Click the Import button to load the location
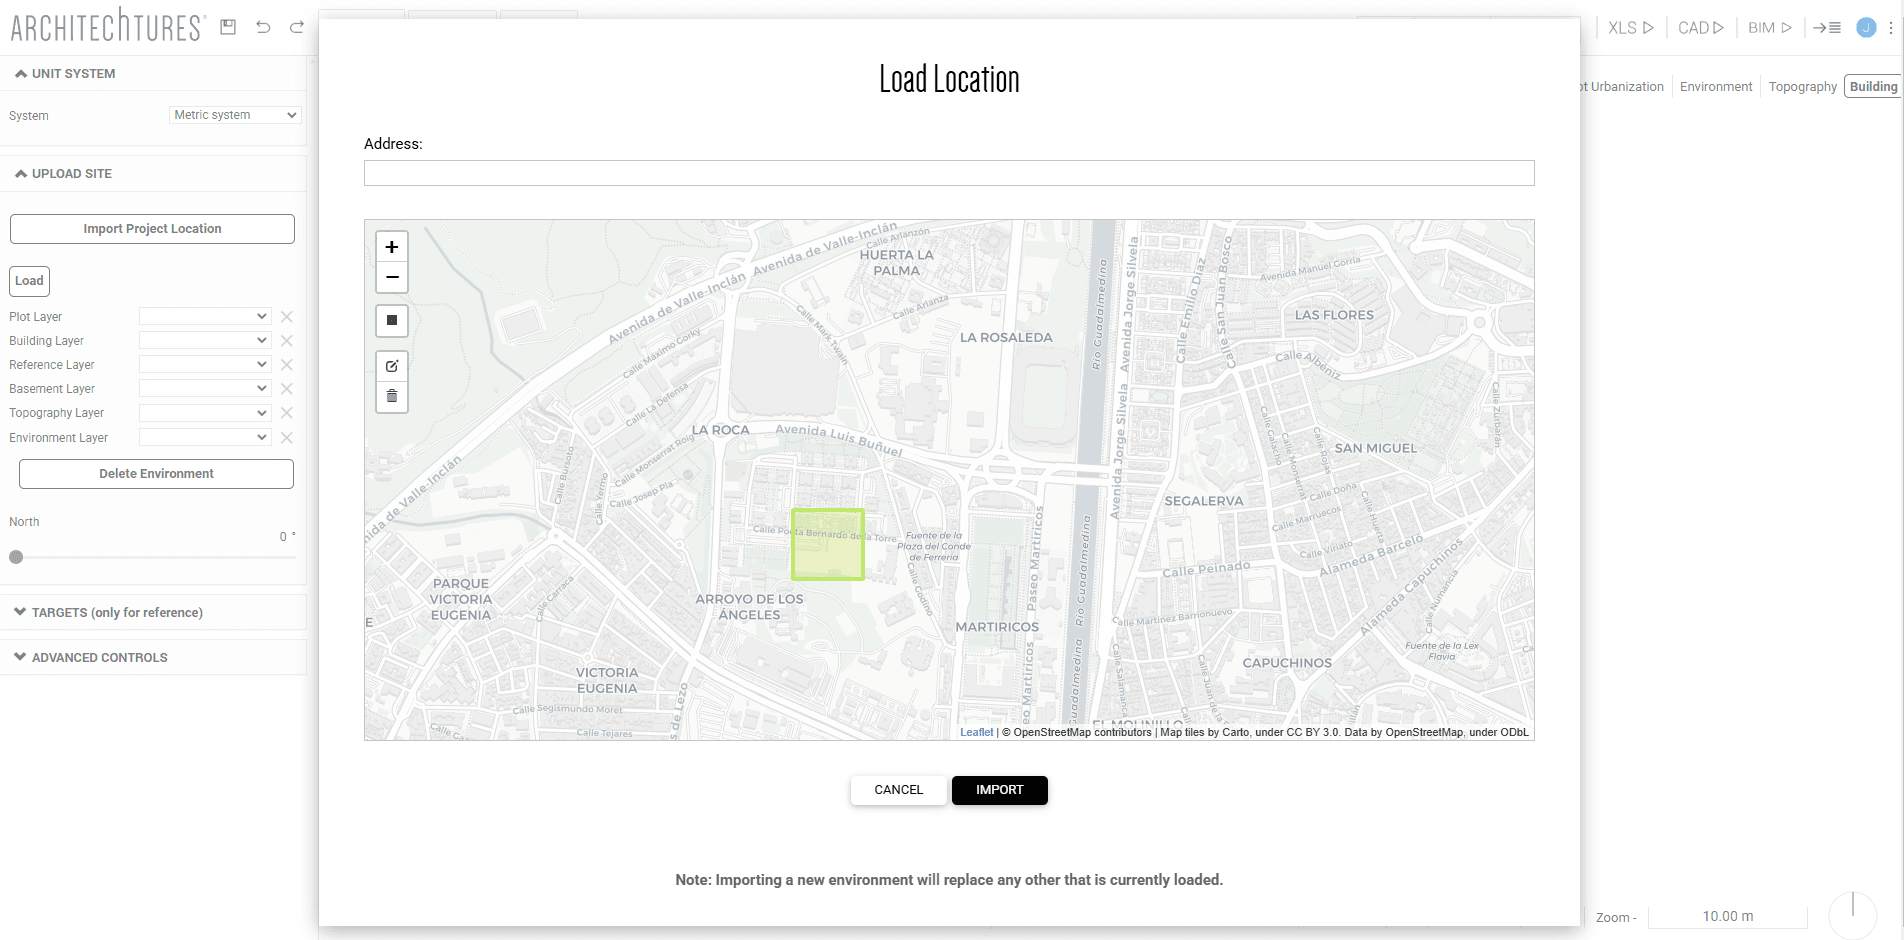This screenshot has height=940, width=1904. (x=999, y=790)
